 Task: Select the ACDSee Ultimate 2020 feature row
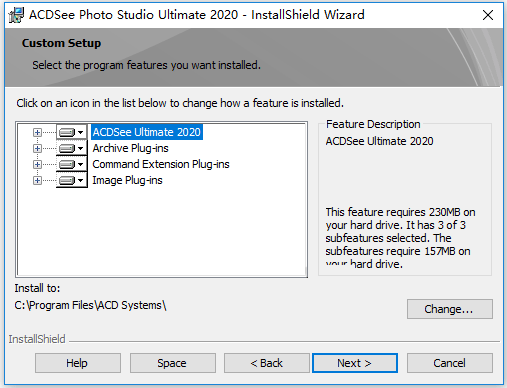[x=147, y=132]
